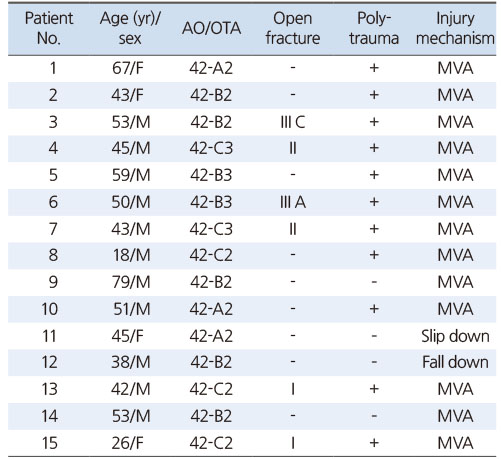Select the 79/M age cell
The height and width of the screenshot is (460, 501).
[x=131, y=282]
